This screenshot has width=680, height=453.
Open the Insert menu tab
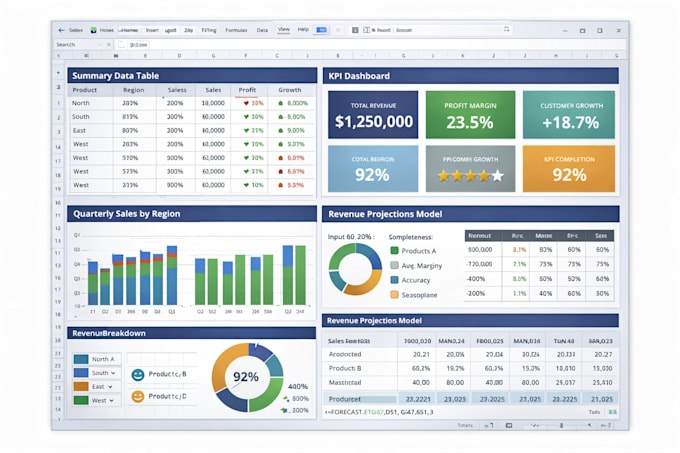[x=152, y=30]
